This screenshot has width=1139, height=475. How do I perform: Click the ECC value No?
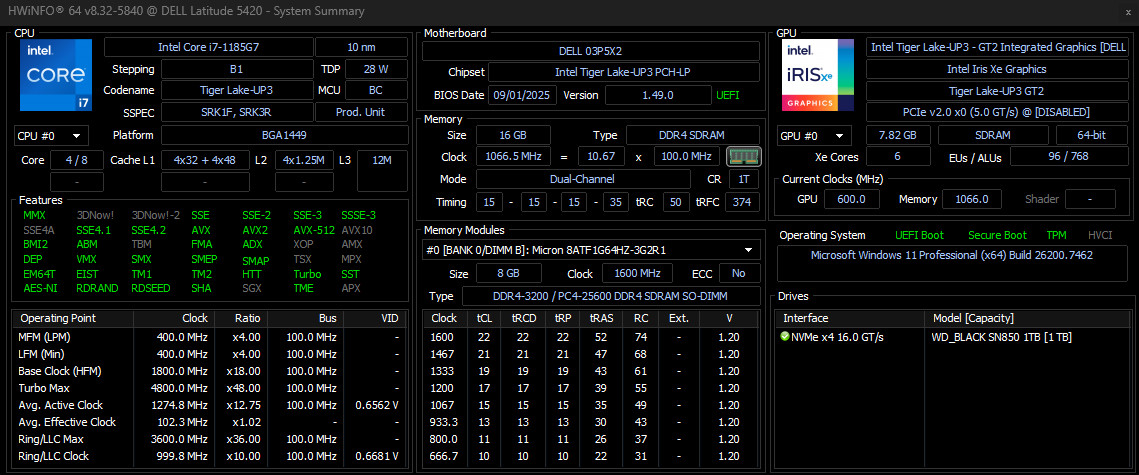point(739,274)
